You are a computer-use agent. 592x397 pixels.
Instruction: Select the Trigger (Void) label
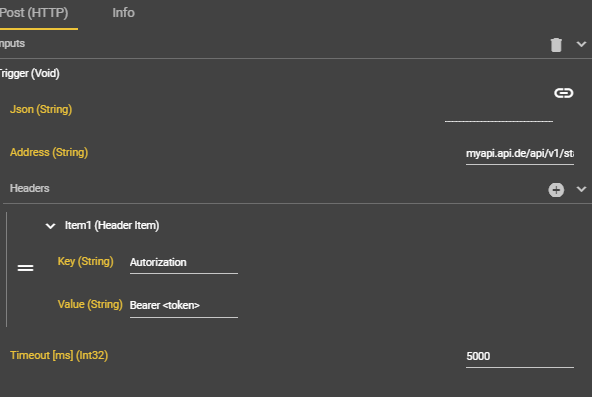pos(29,74)
